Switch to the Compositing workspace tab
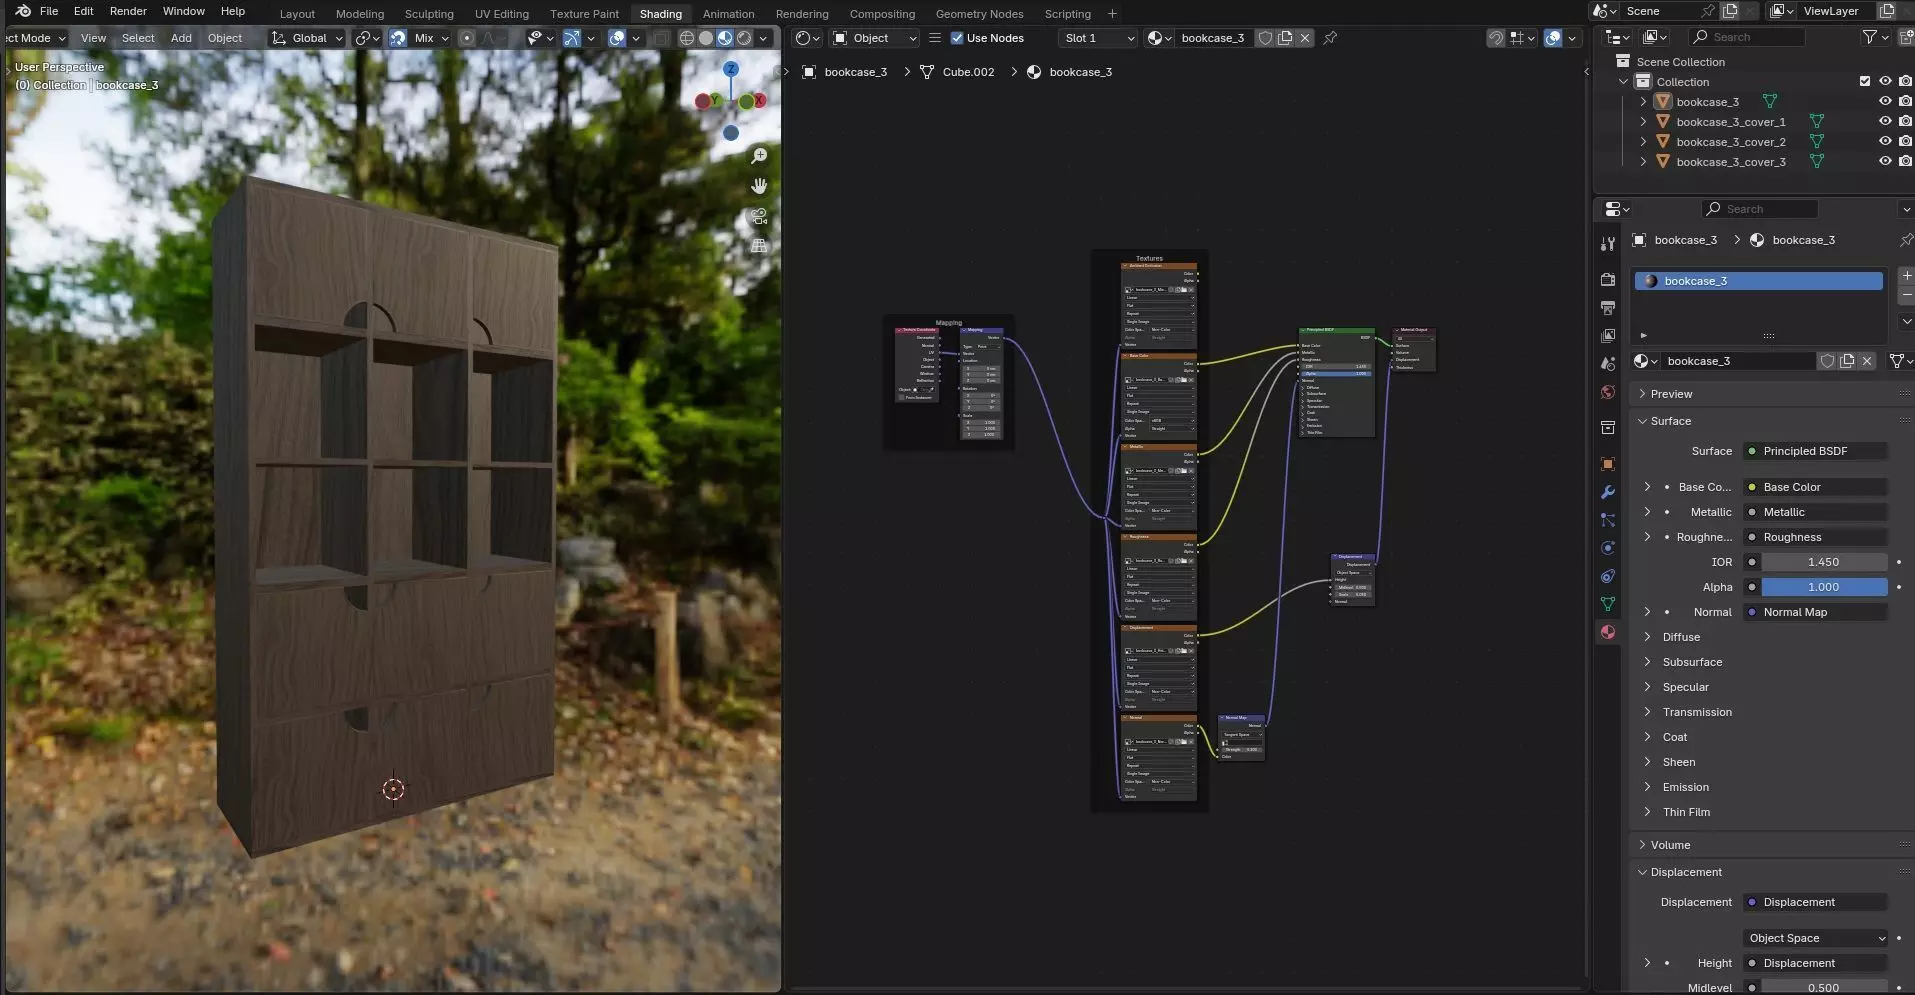The width and height of the screenshot is (1915, 995). pyautogui.click(x=882, y=14)
